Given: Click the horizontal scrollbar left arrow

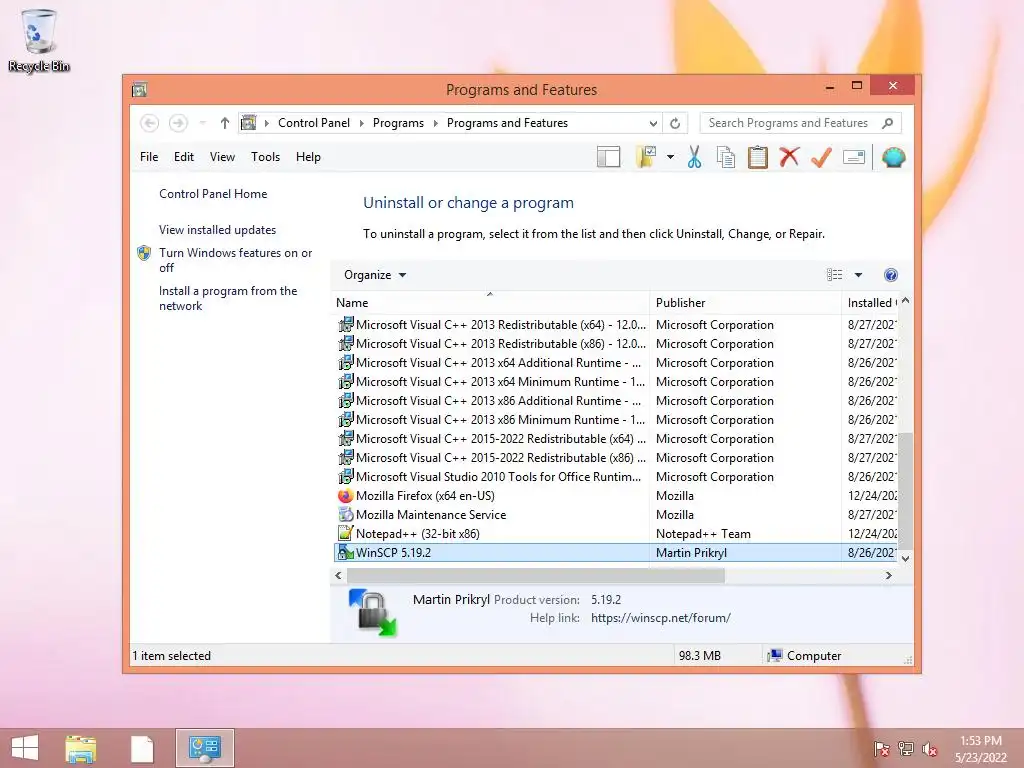Looking at the screenshot, I should (x=338, y=575).
